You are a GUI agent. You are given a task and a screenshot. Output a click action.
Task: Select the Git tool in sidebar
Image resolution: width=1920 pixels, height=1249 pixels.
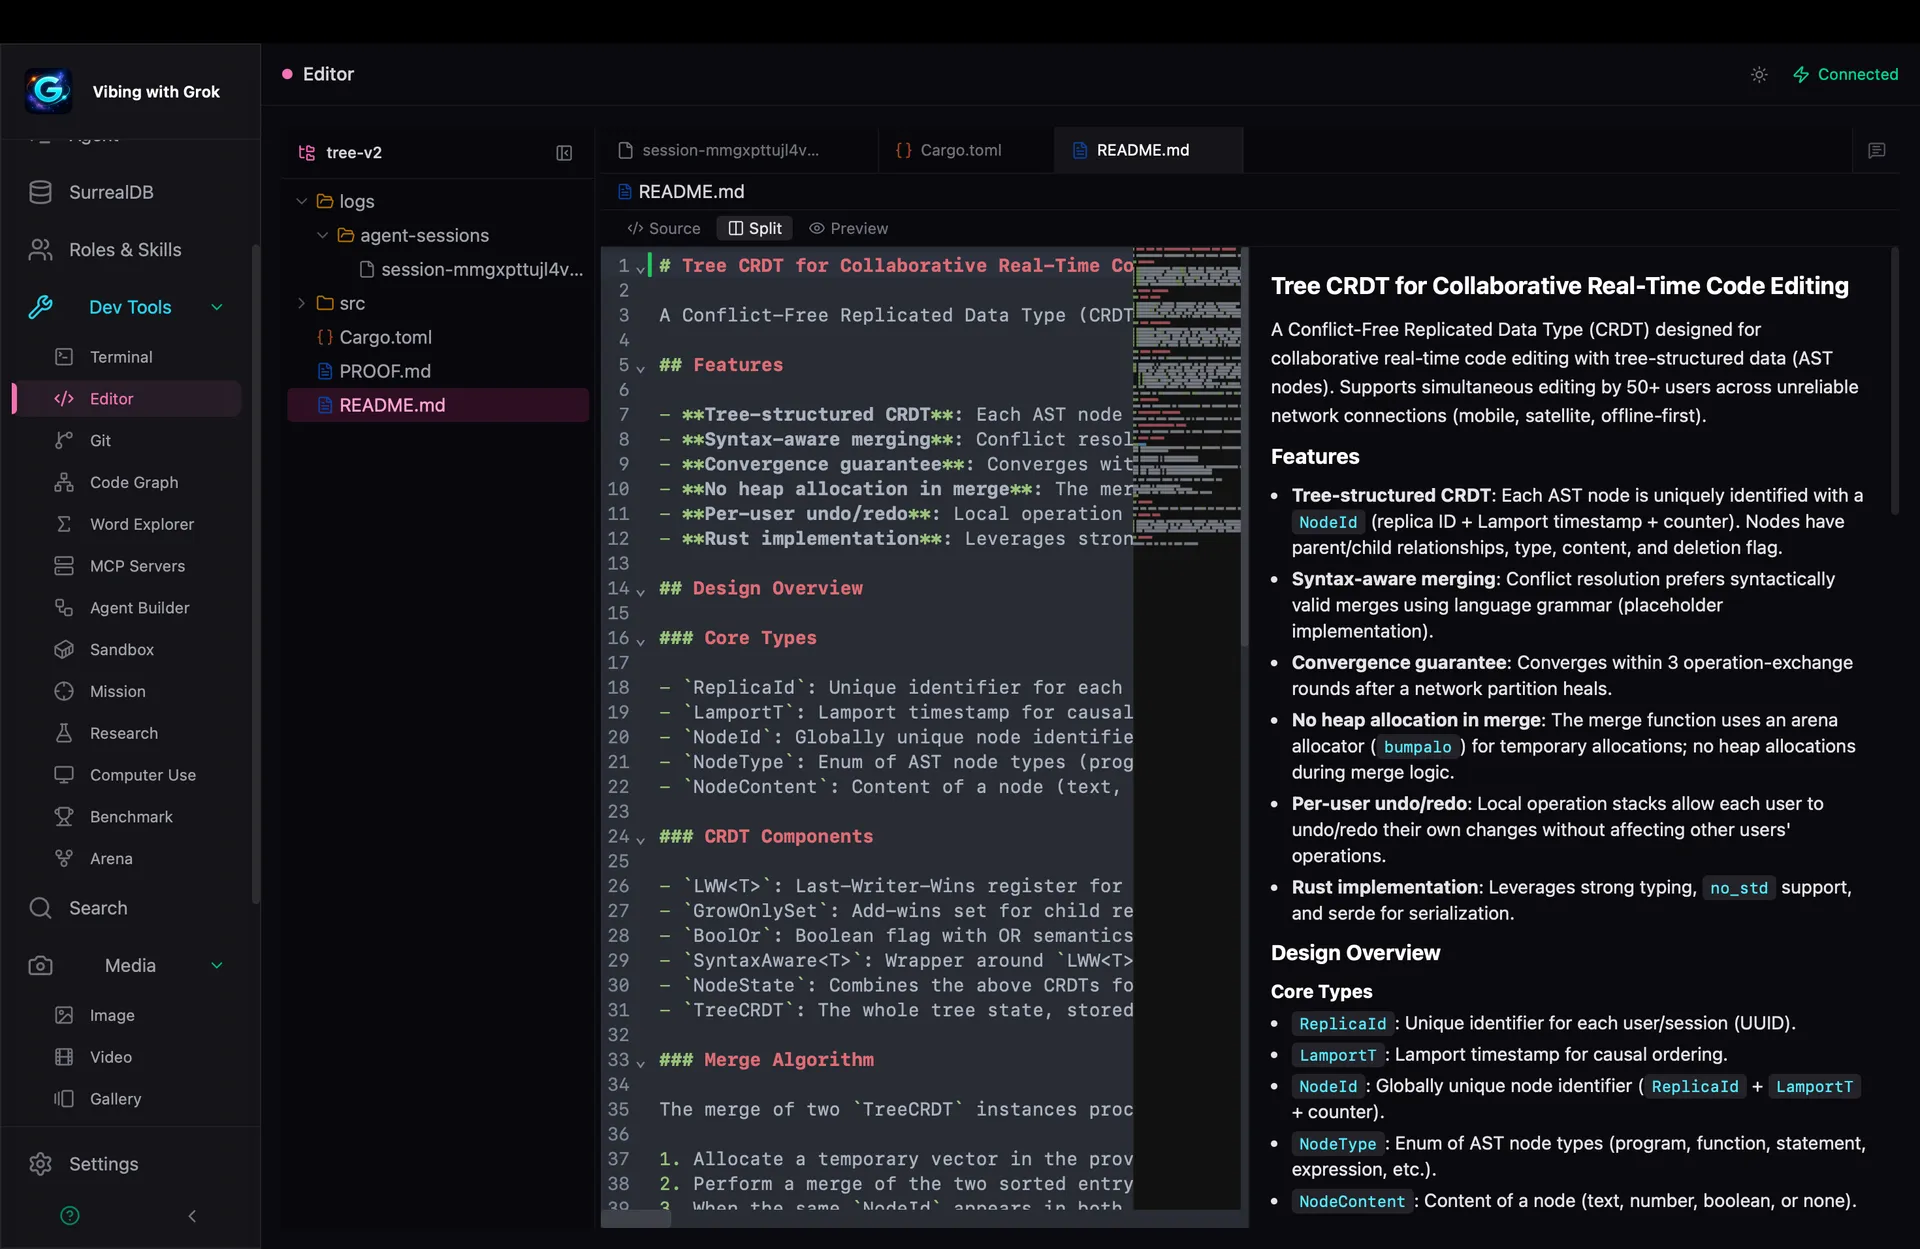99,440
